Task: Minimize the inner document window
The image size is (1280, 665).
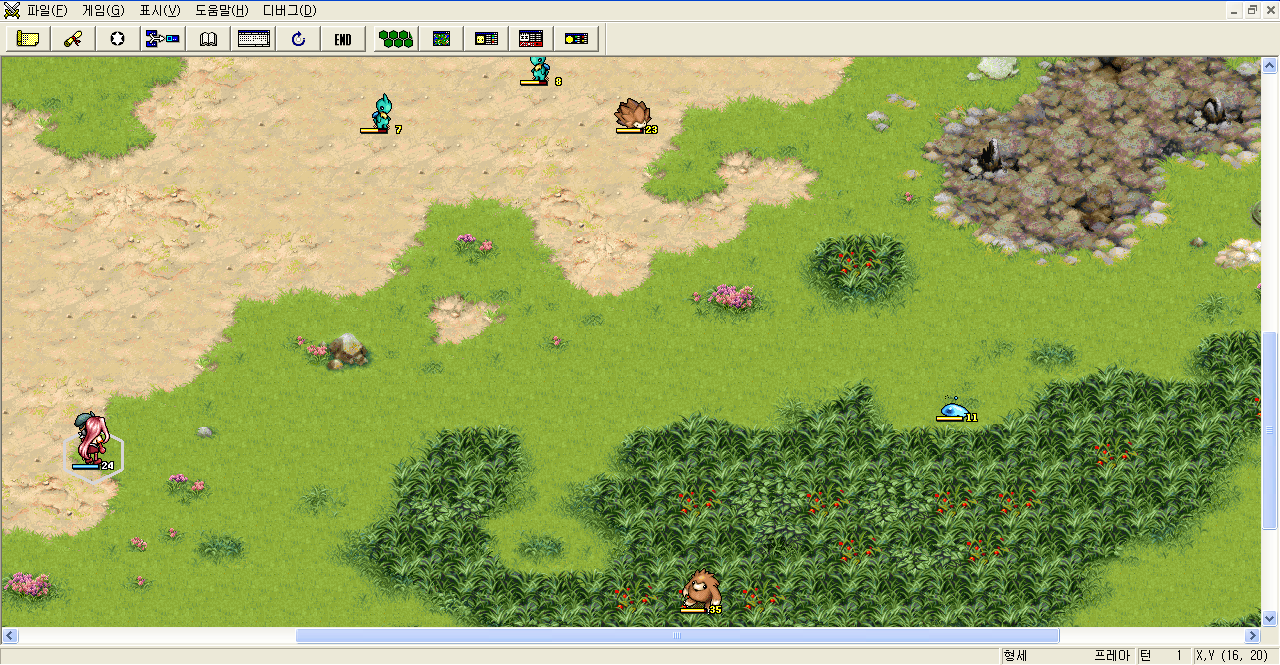Action: pos(1235,10)
